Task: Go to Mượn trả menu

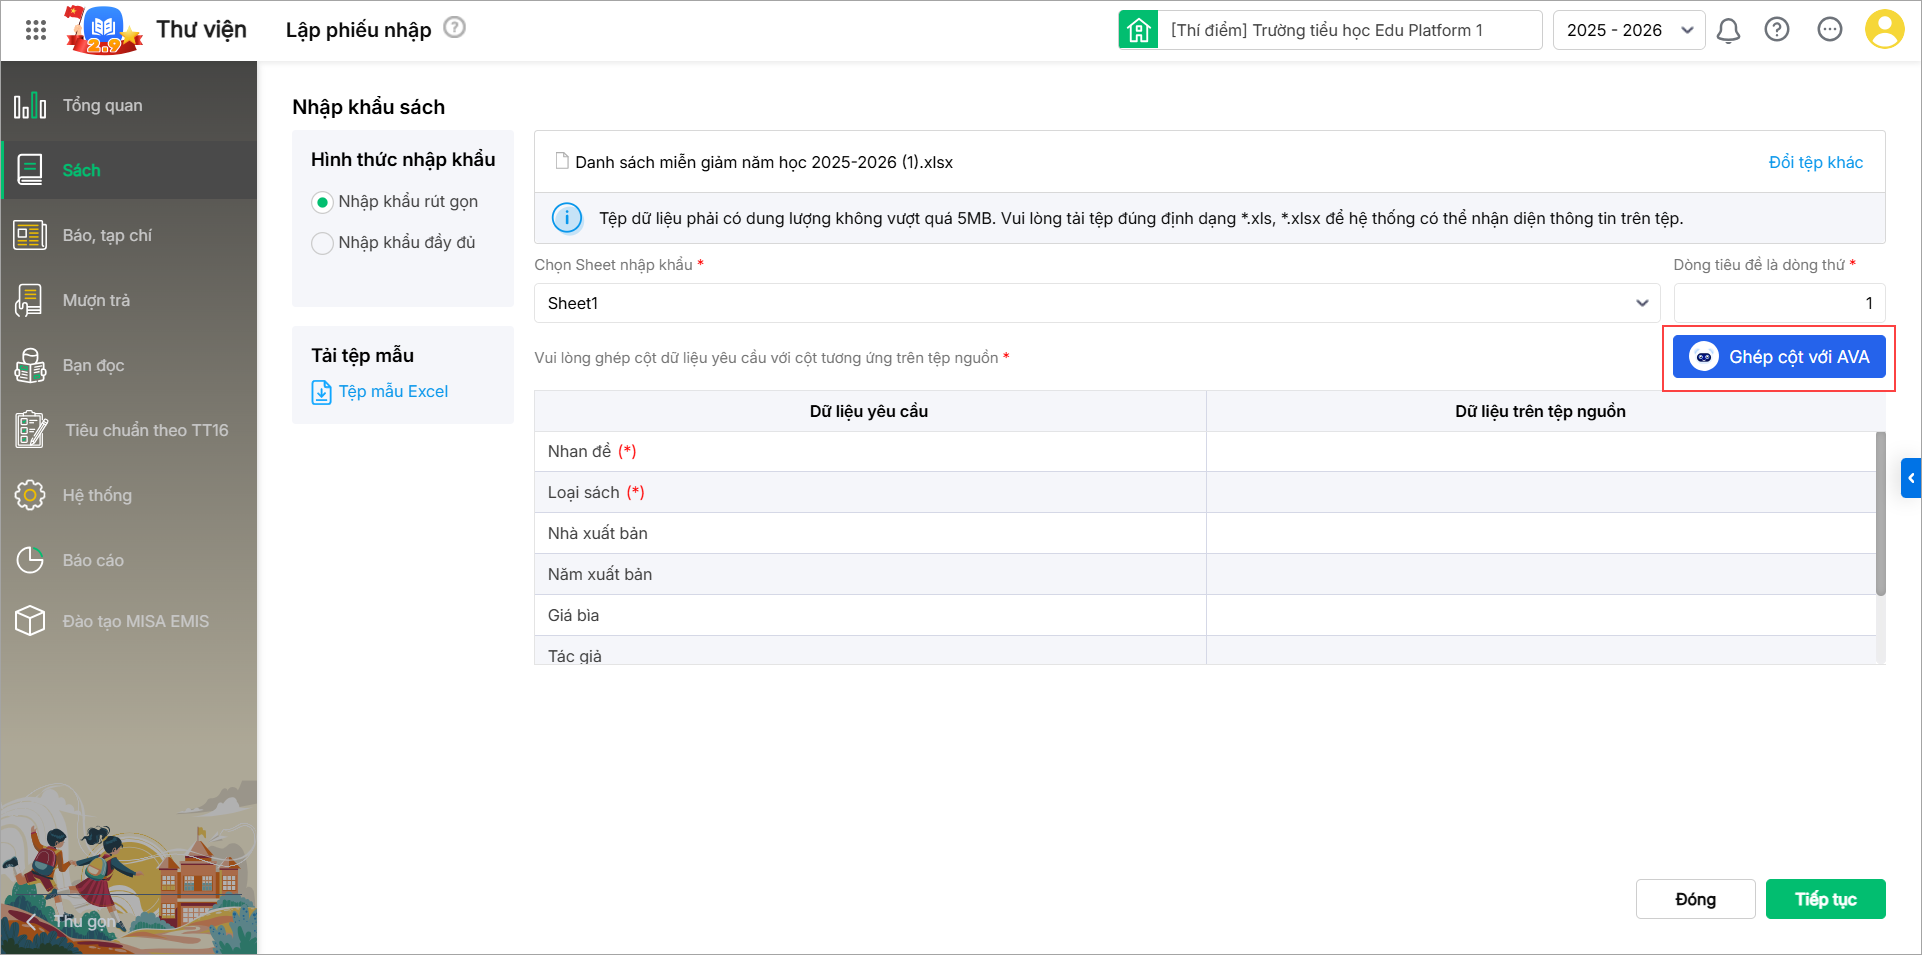Action: [96, 300]
